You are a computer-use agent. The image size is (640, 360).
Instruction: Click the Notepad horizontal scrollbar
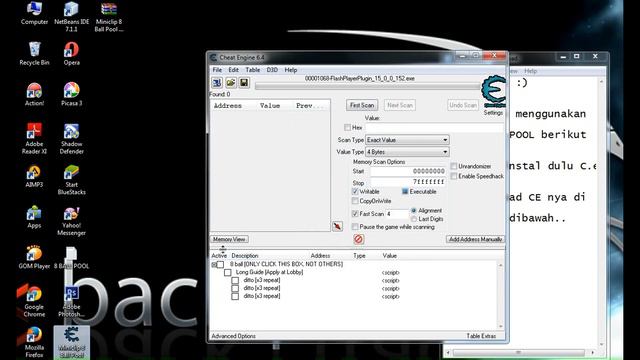tap(520, 352)
